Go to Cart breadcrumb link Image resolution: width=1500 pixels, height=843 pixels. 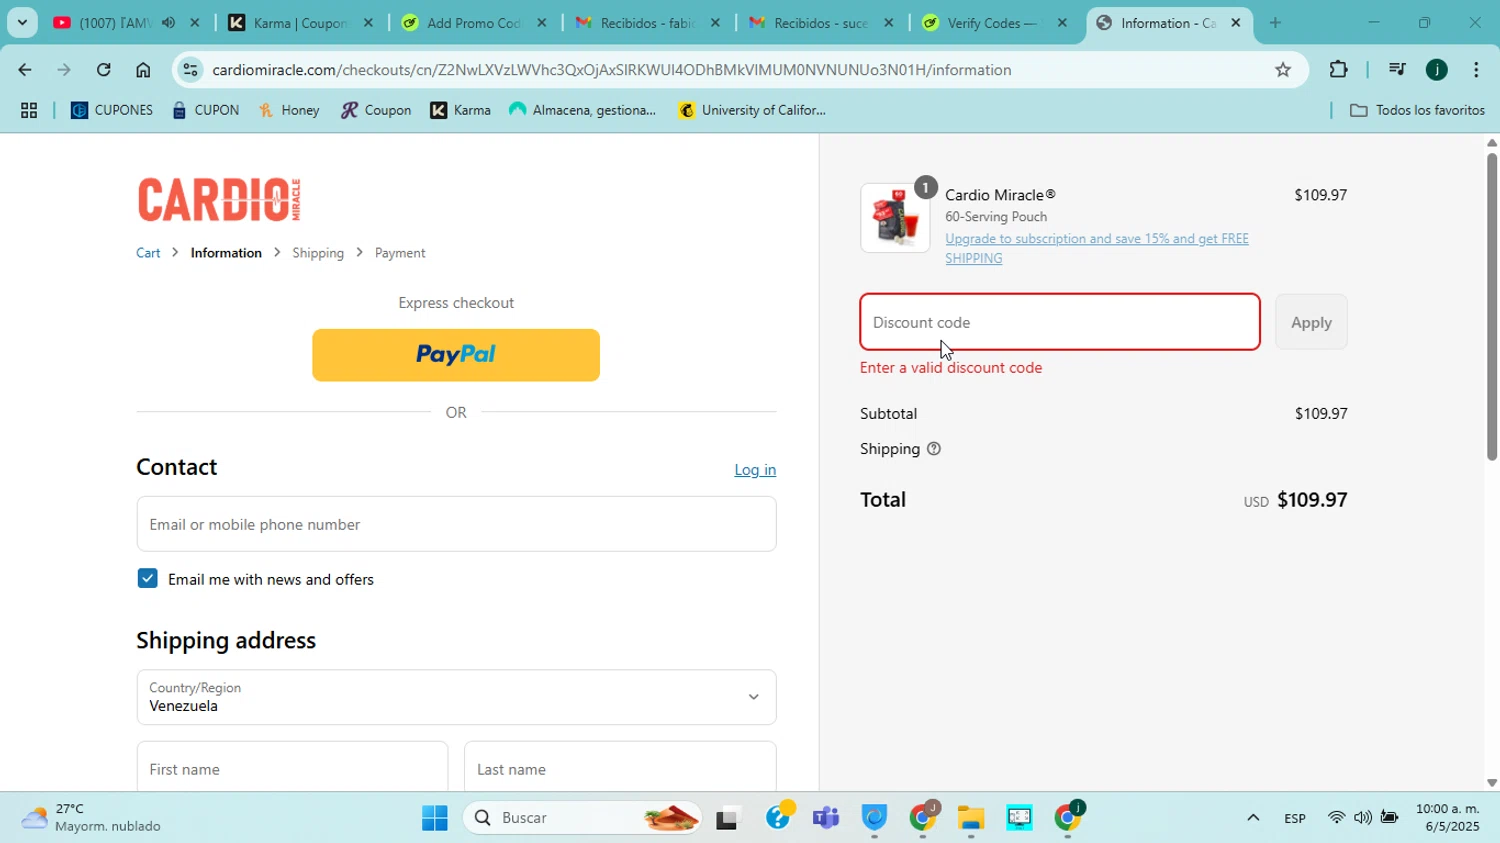coord(148,253)
